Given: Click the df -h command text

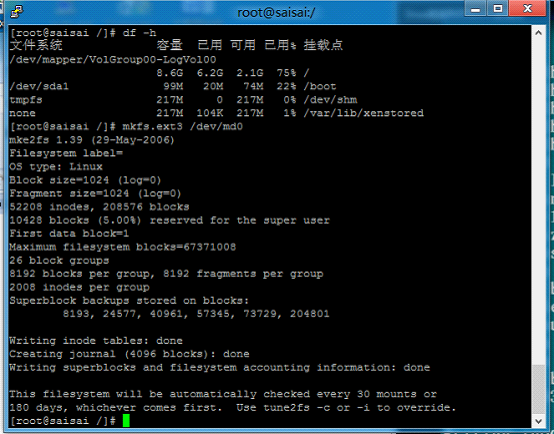Looking at the screenshot, I should click(139, 33).
